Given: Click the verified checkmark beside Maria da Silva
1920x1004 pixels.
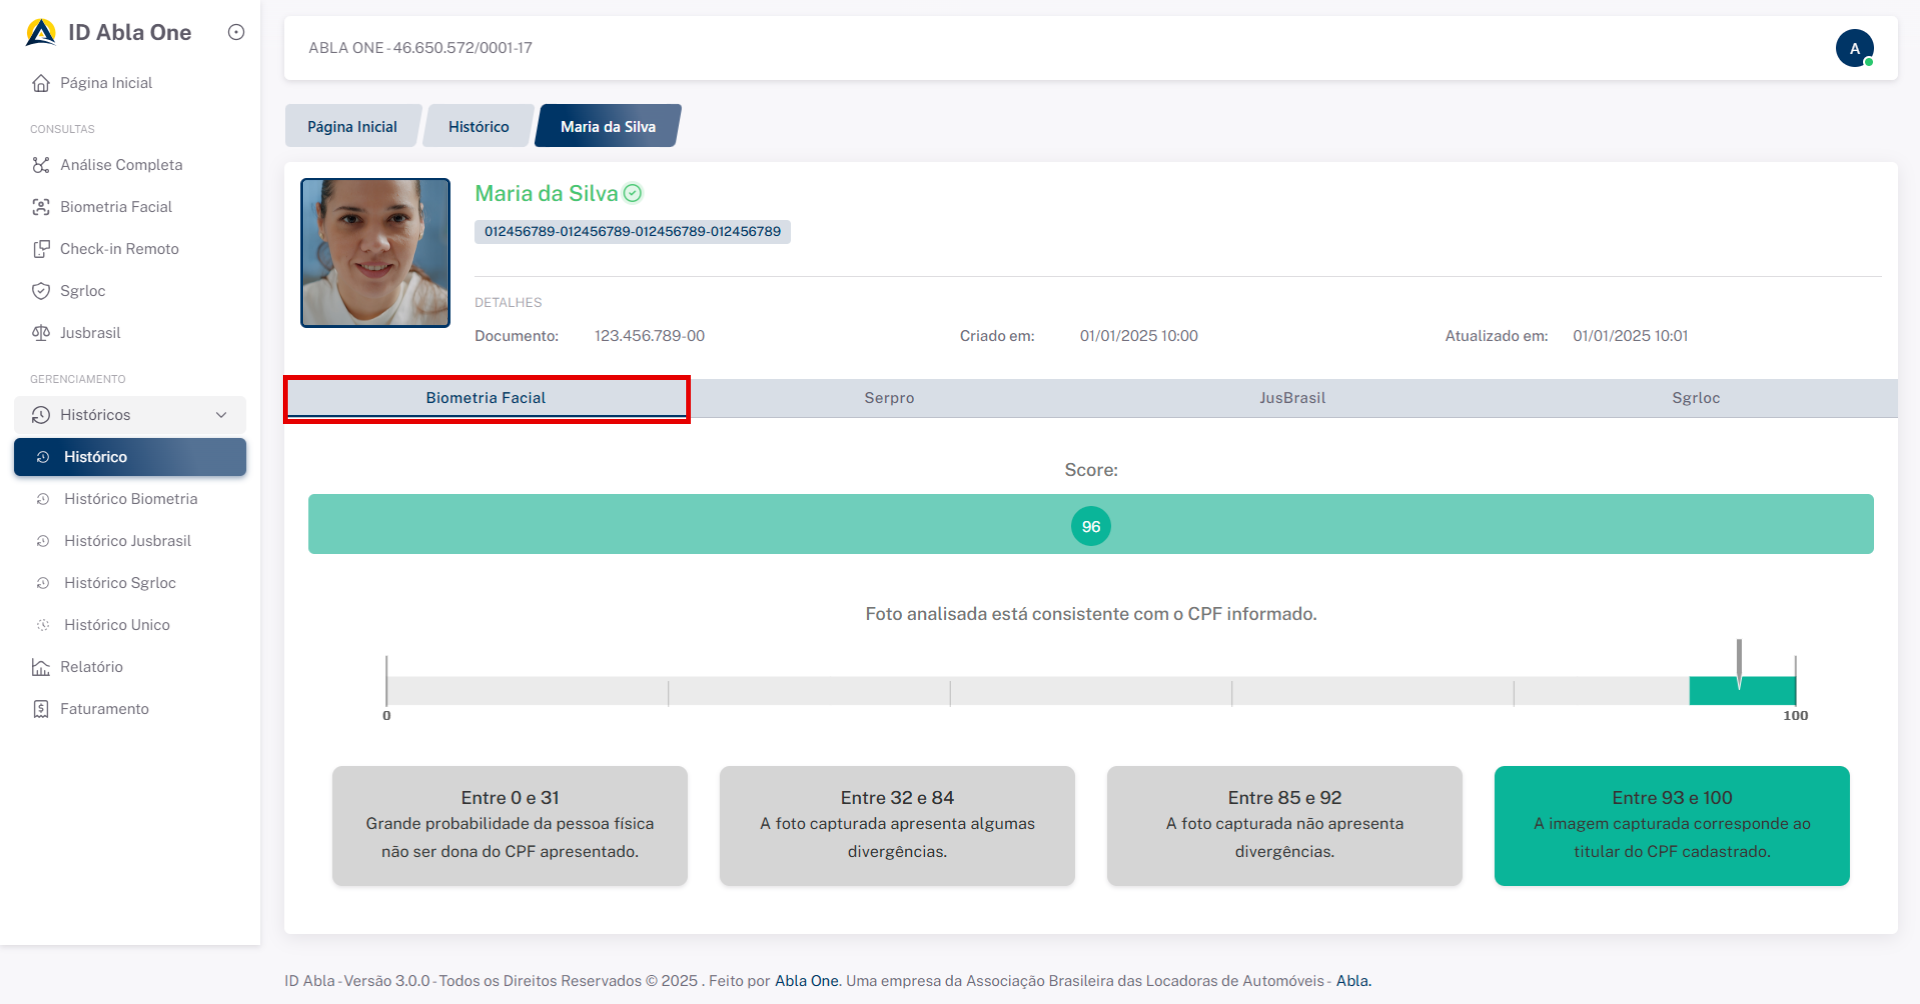Looking at the screenshot, I should (633, 193).
